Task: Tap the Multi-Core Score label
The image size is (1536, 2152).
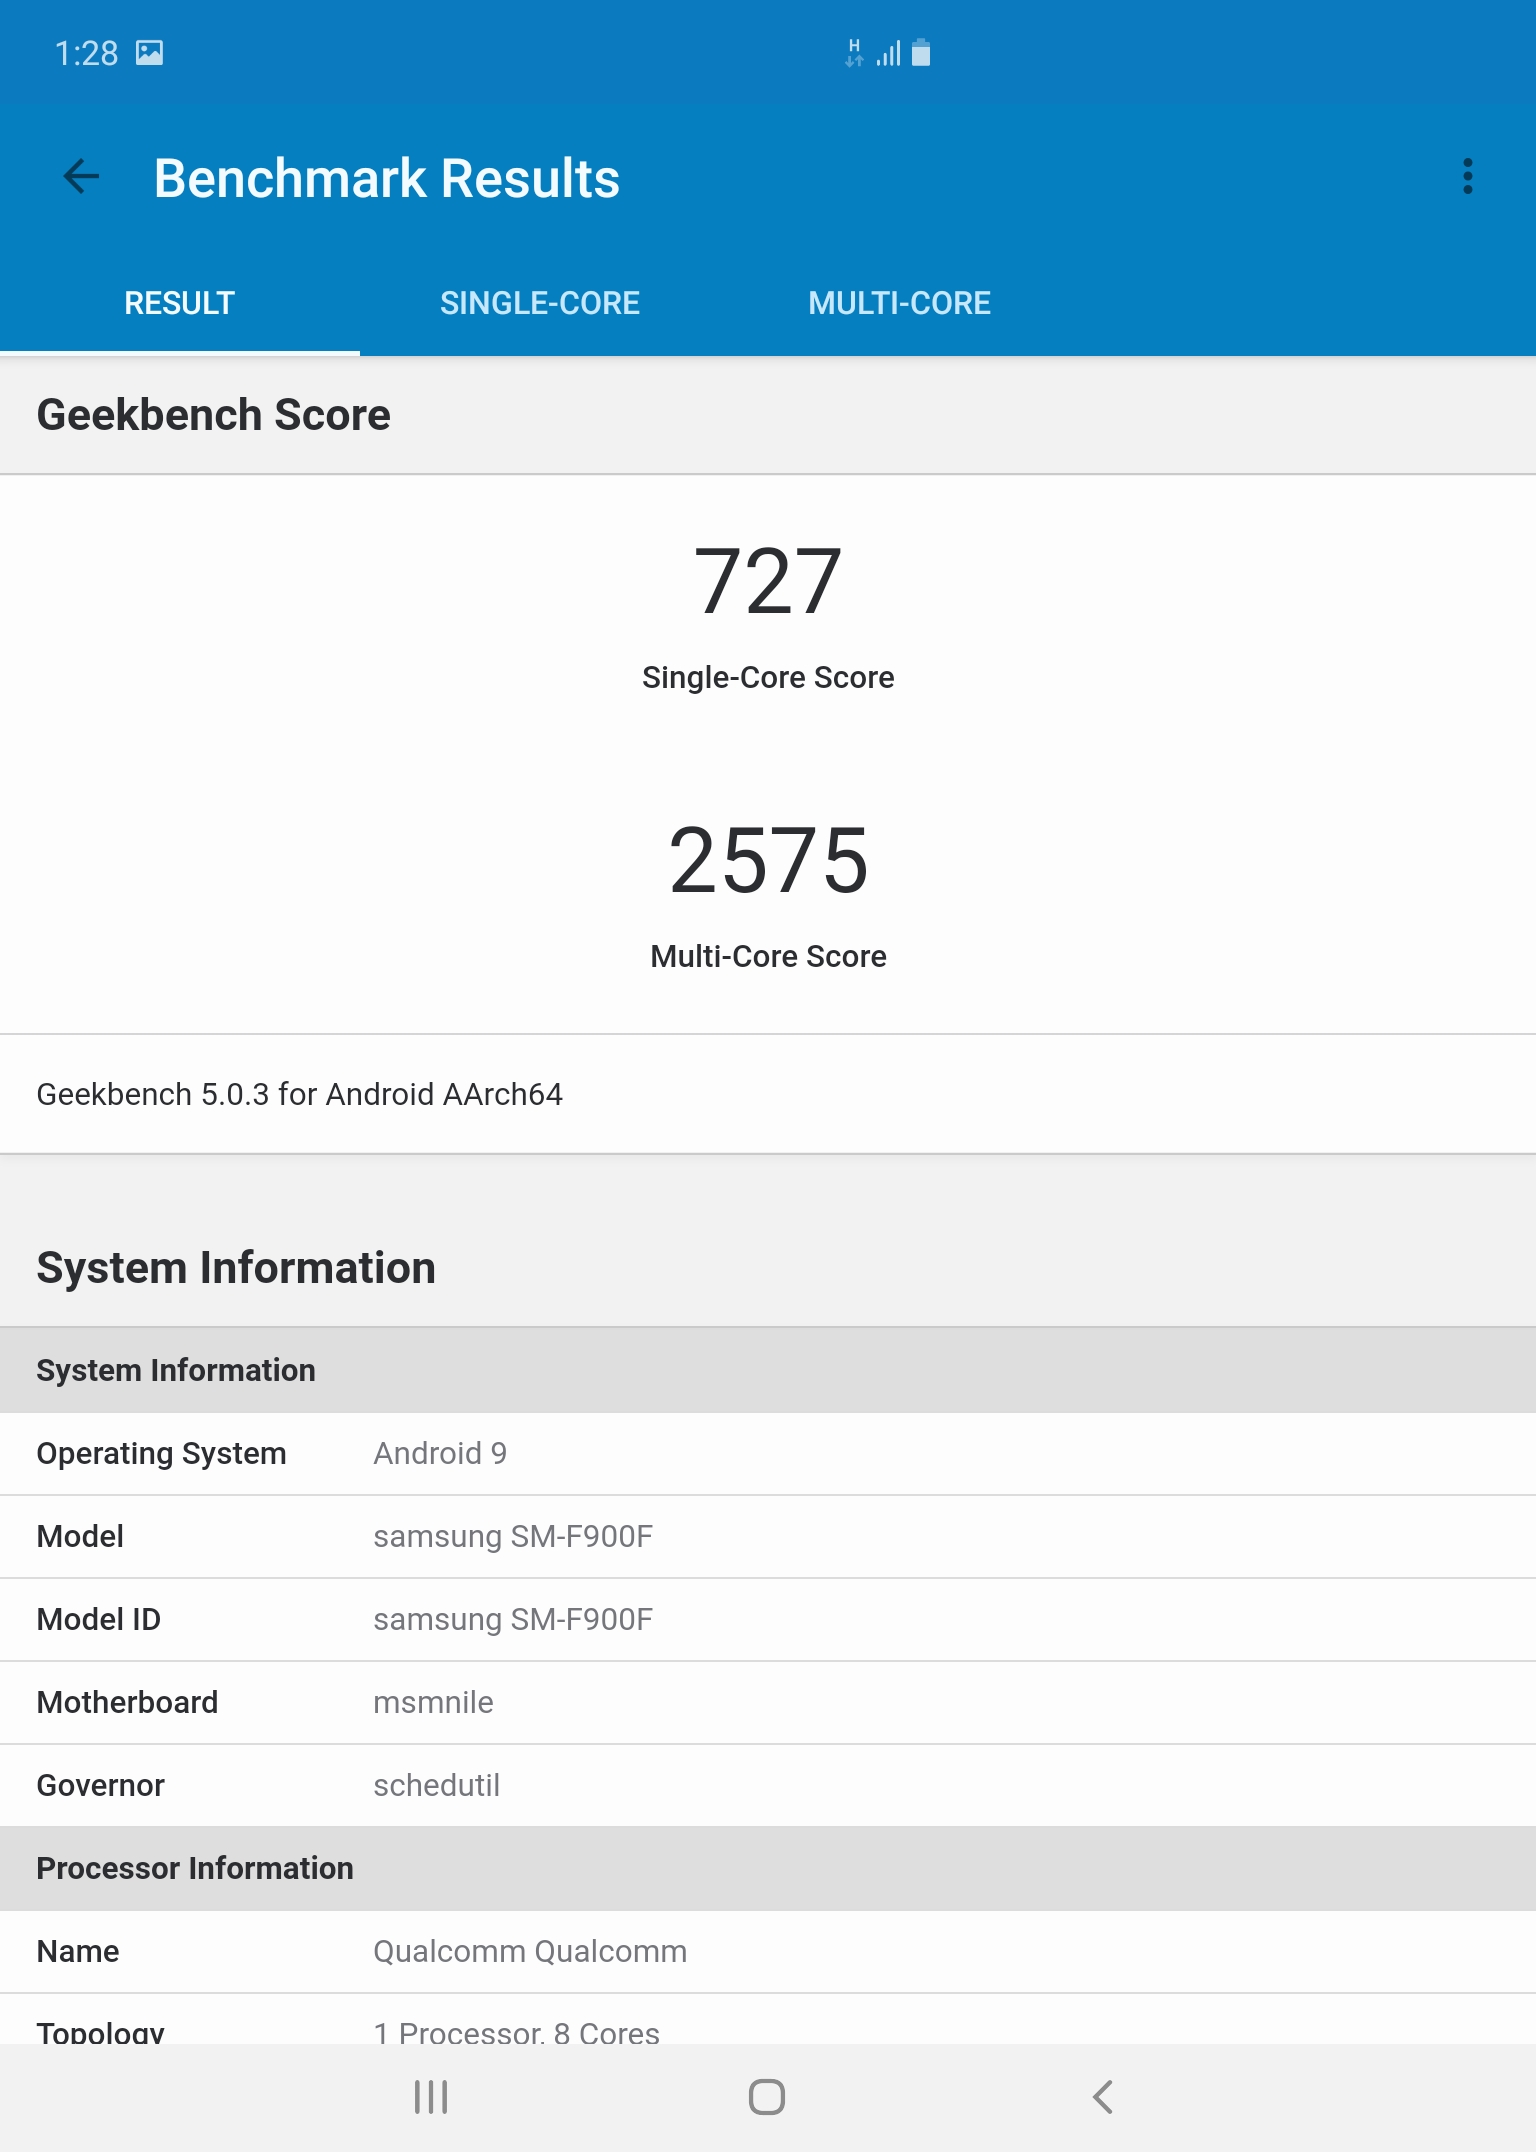Action: pyautogui.click(x=768, y=956)
